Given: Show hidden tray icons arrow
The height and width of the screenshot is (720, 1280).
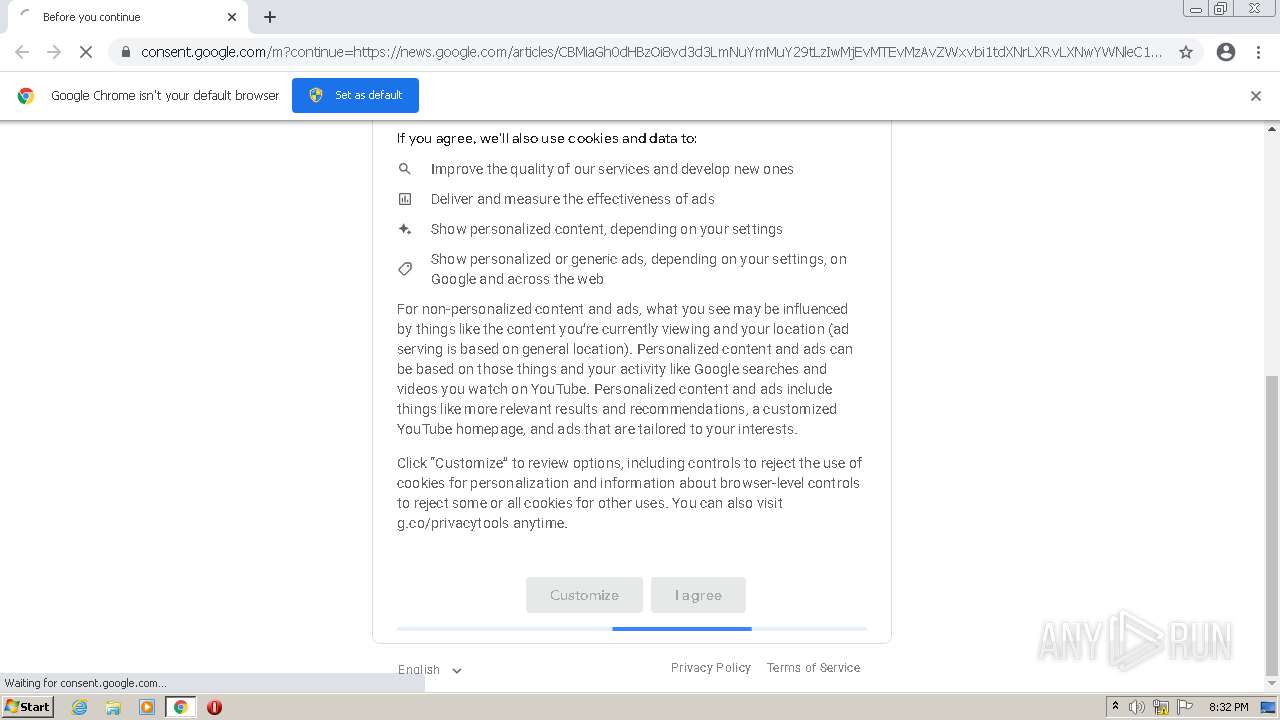Looking at the screenshot, I should (x=1115, y=707).
